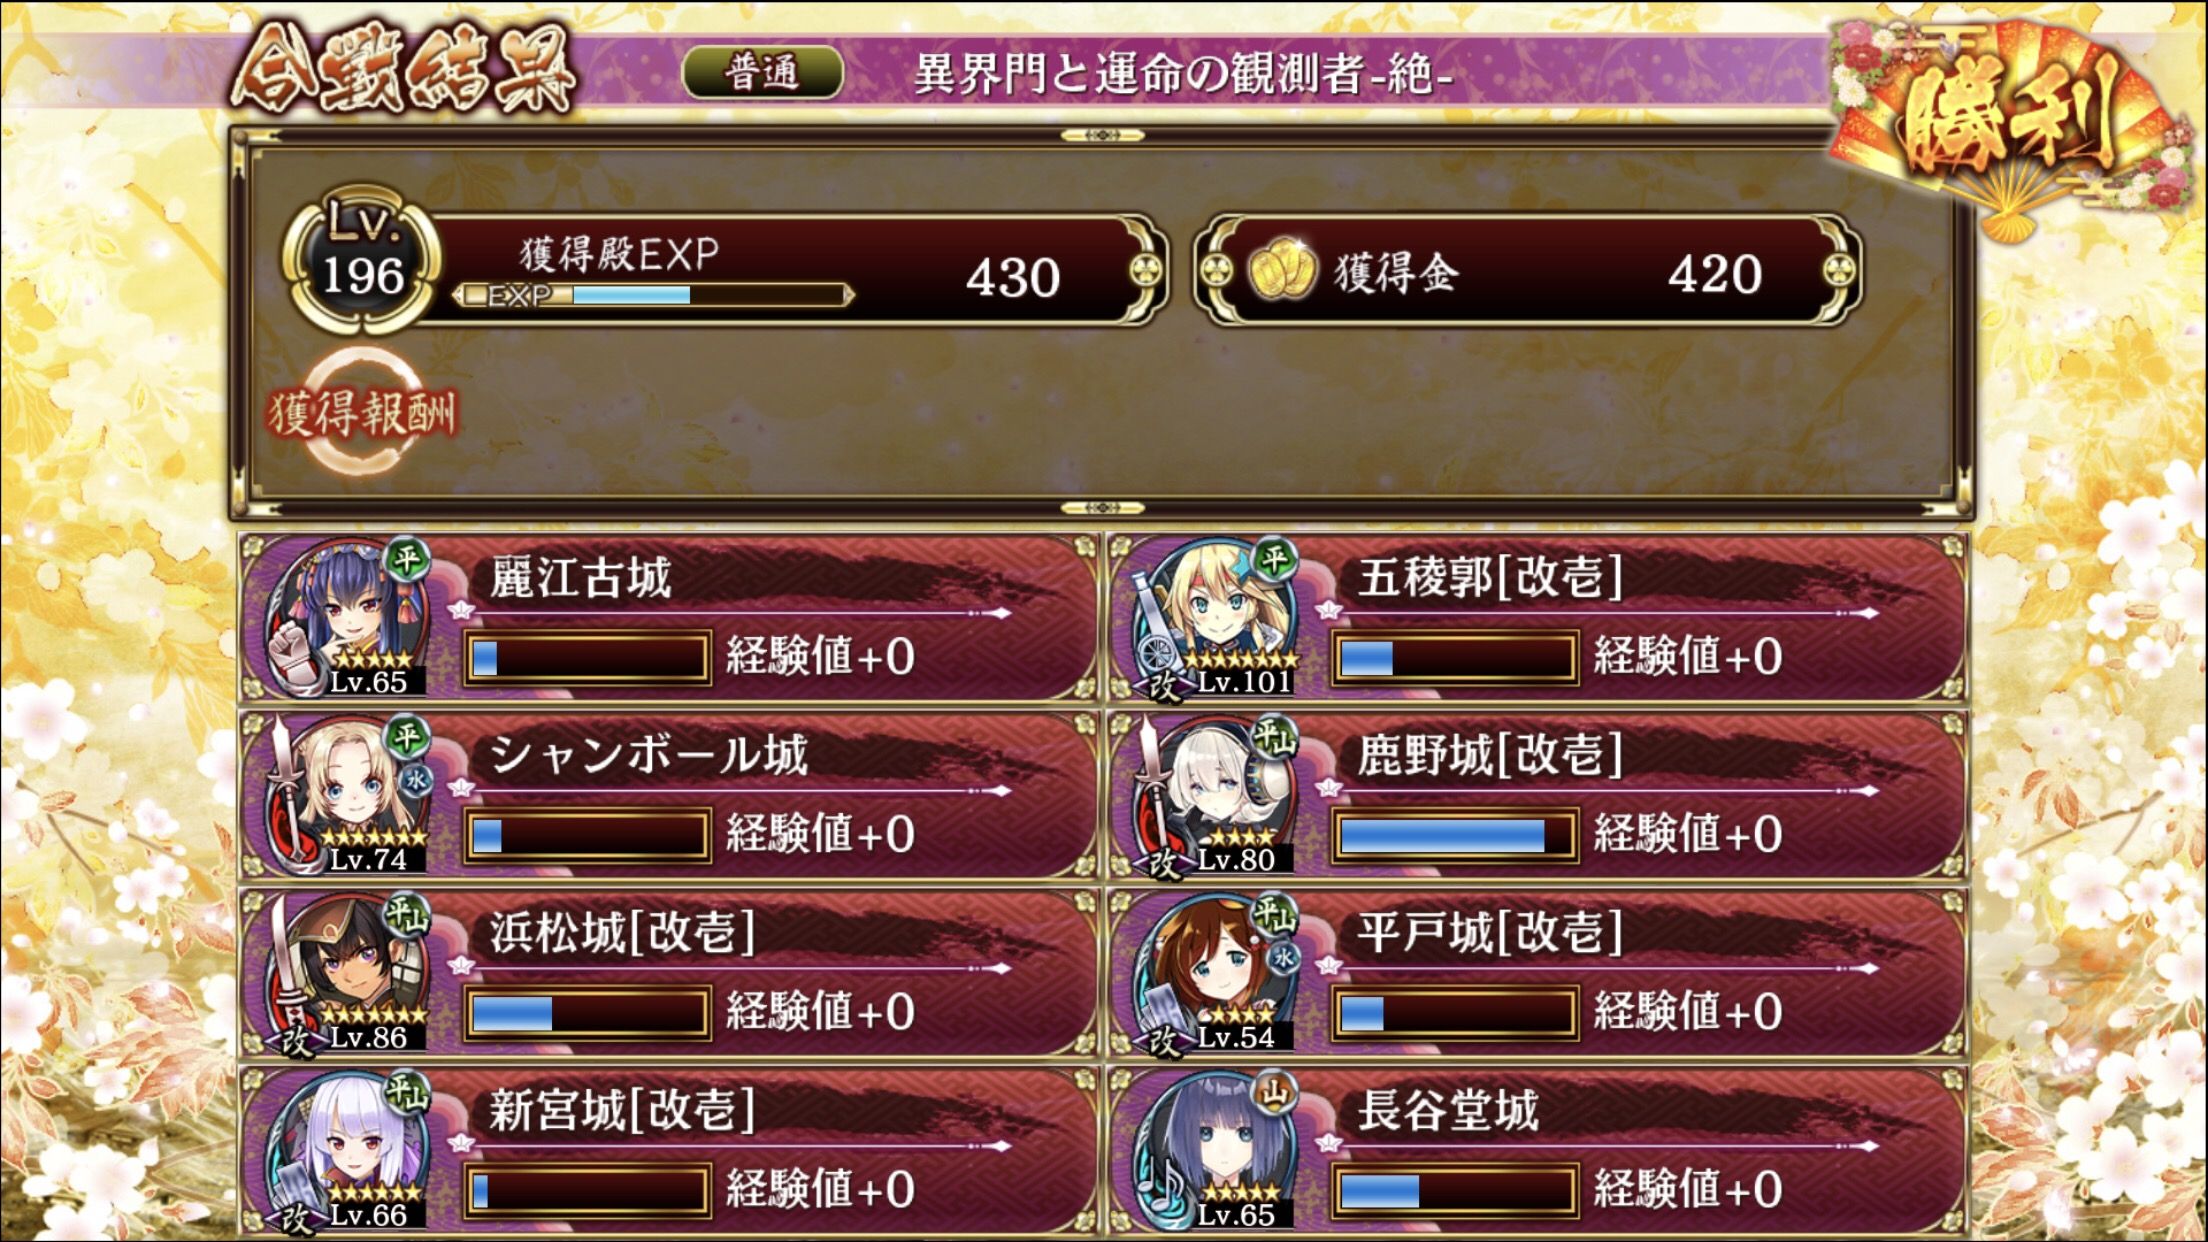The width and height of the screenshot is (2208, 1242).
Task: Click the stage title 異界門と運命の観測者-絶-
Action: (1183, 73)
